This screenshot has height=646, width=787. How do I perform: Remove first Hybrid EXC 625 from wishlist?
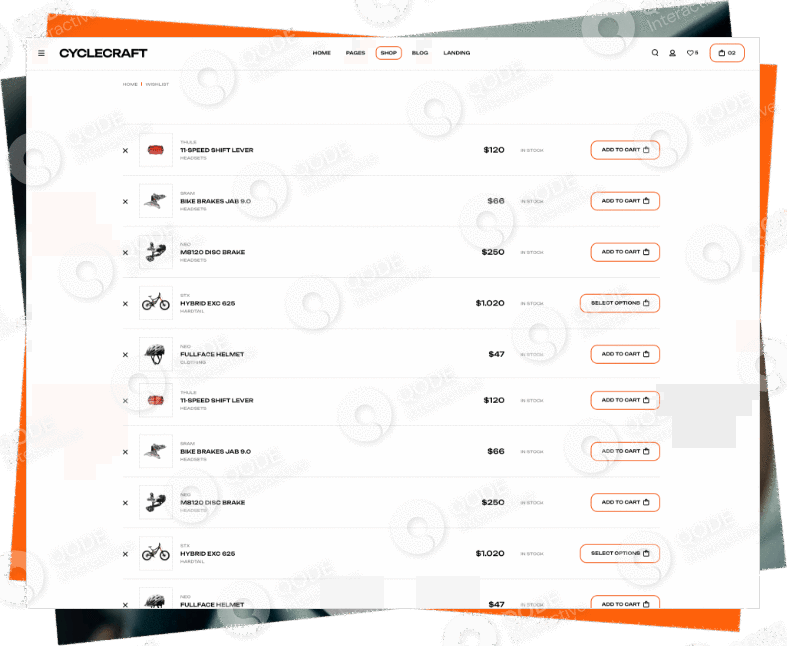(x=125, y=304)
